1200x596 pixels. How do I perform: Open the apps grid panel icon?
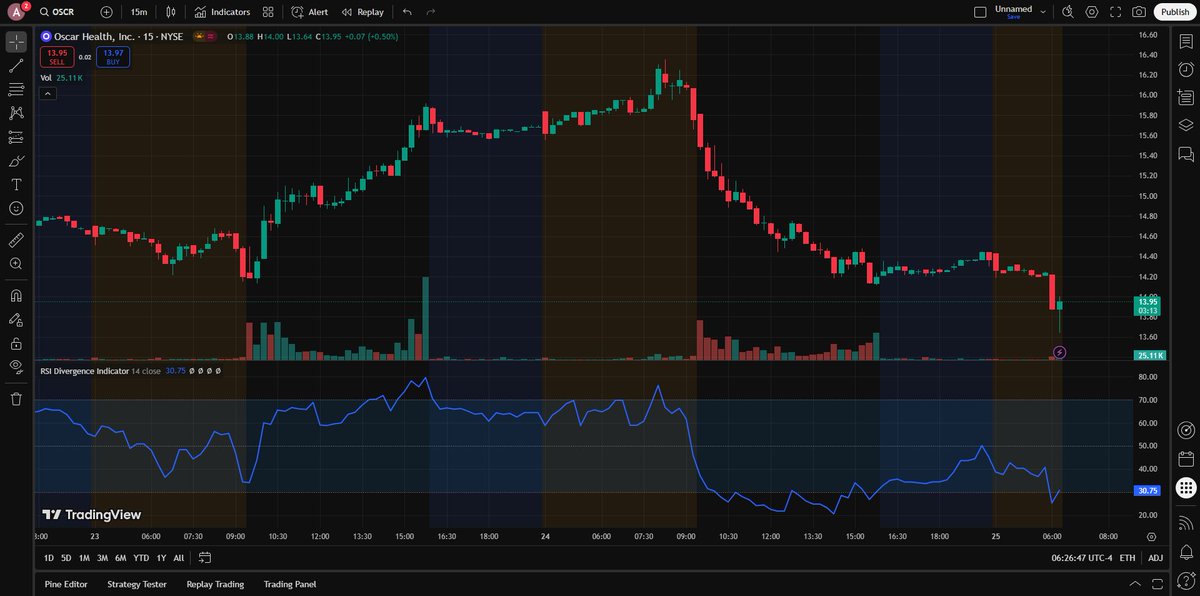coord(1186,488)
